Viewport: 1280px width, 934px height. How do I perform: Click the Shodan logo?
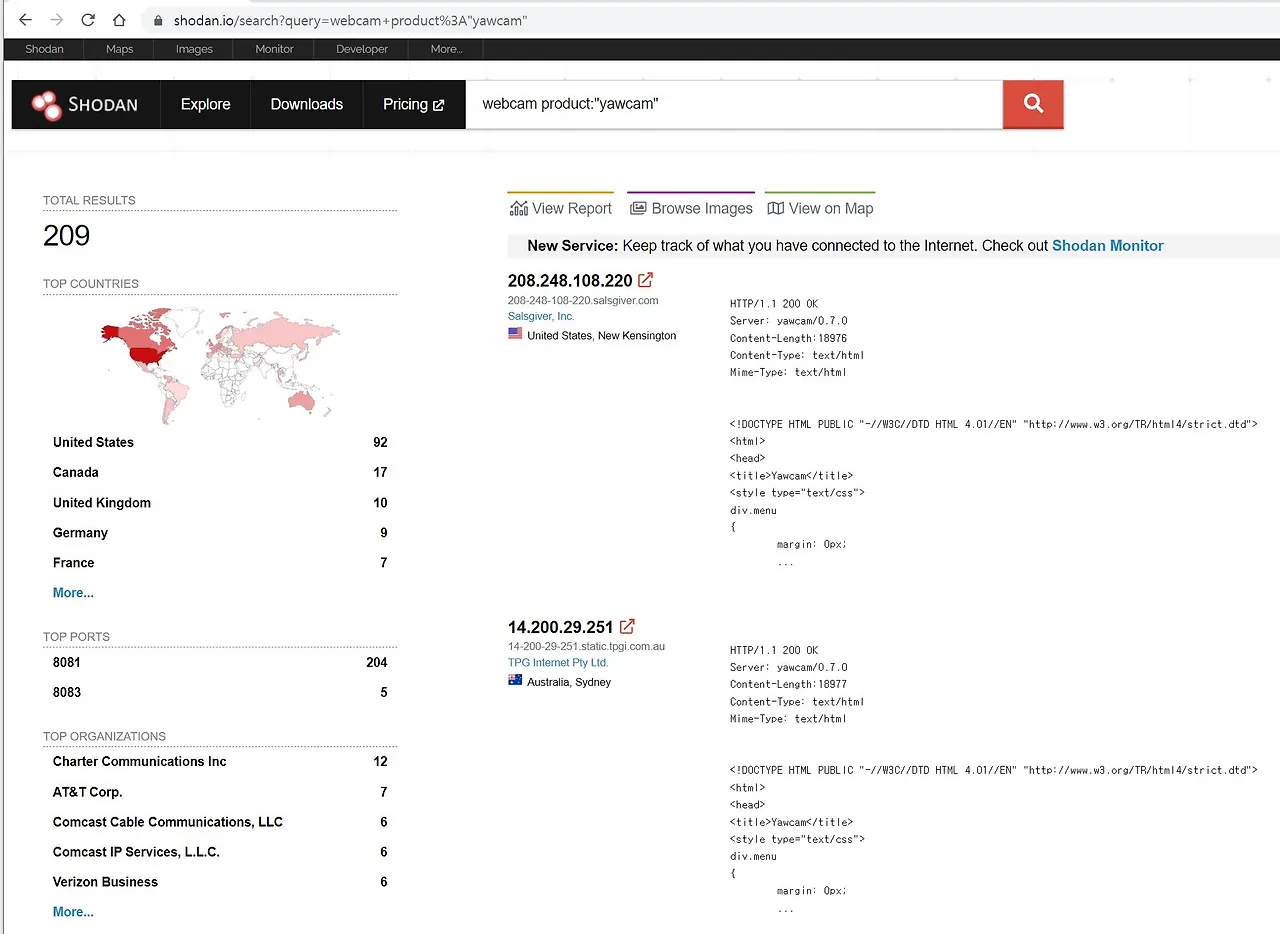coord(85,105)
